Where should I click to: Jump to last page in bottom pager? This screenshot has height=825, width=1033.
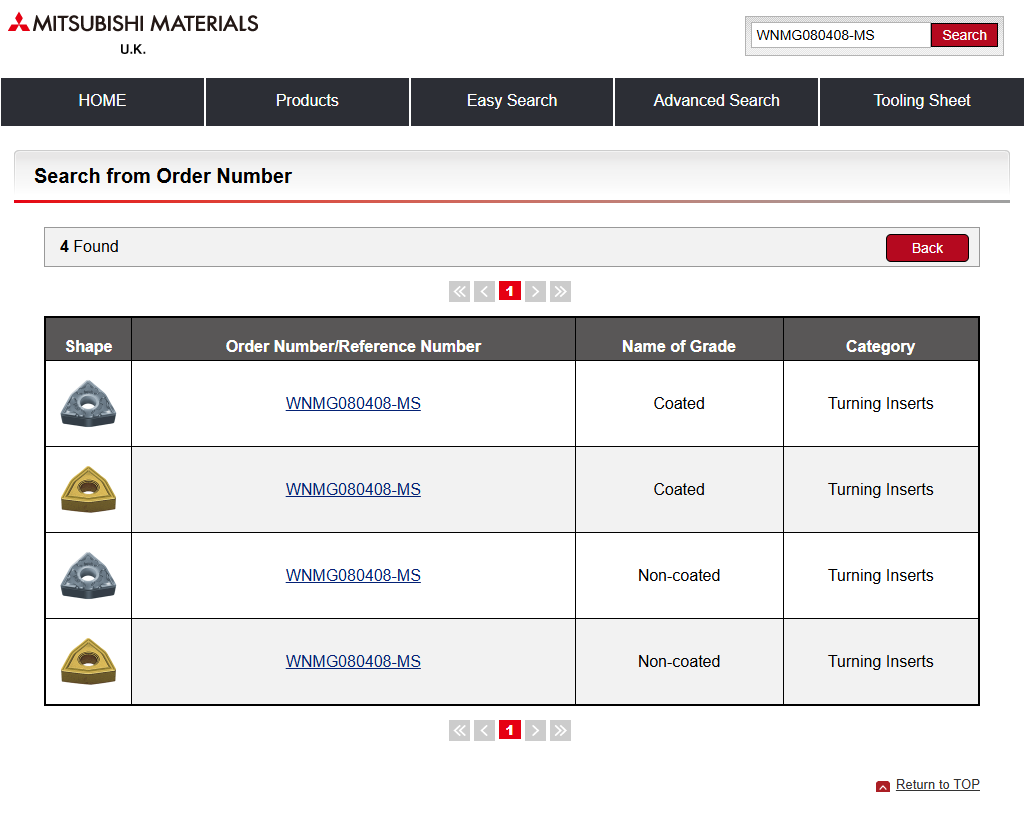561,730
